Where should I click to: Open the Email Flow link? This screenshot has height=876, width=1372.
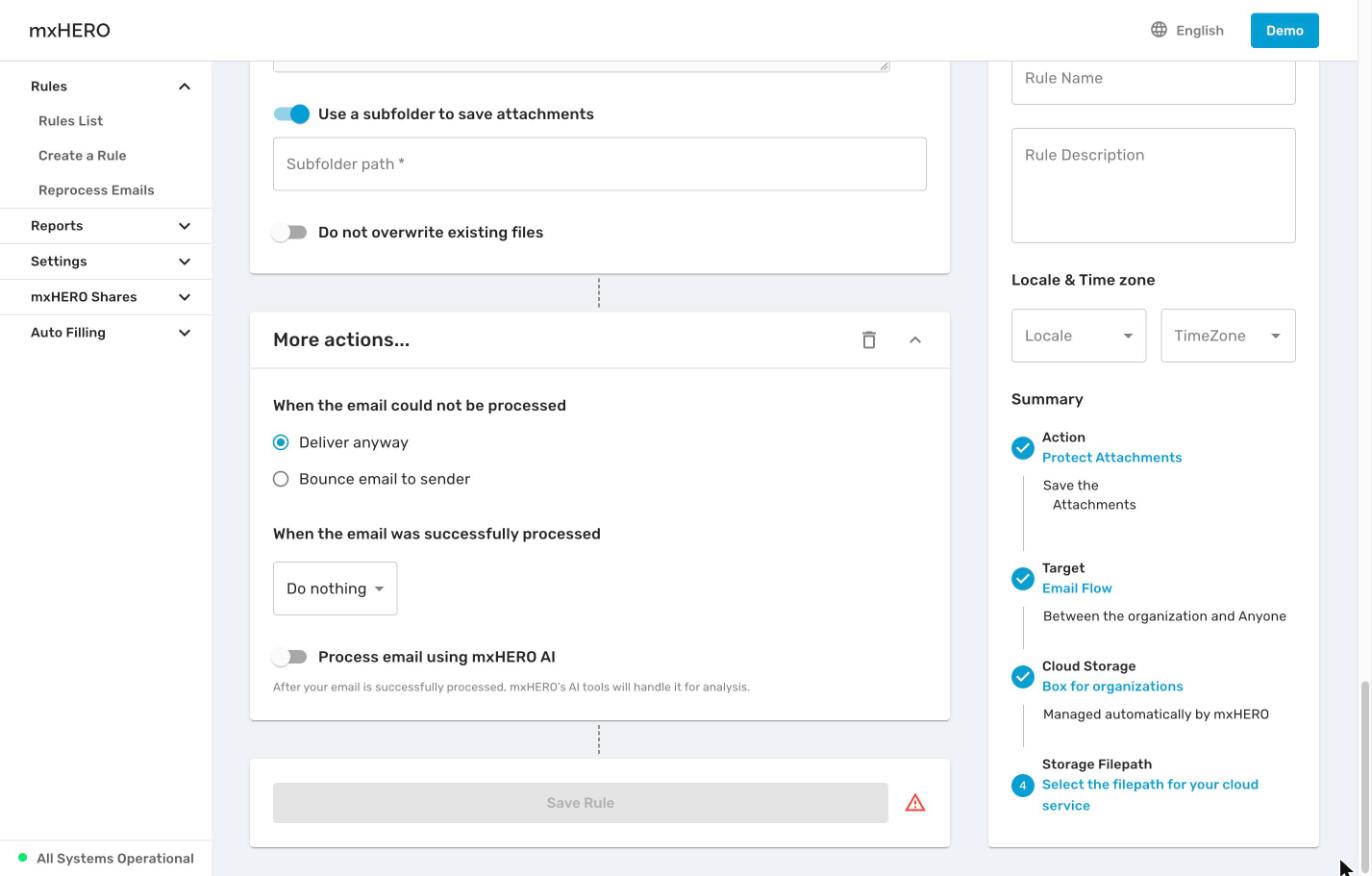point(1077,588)
